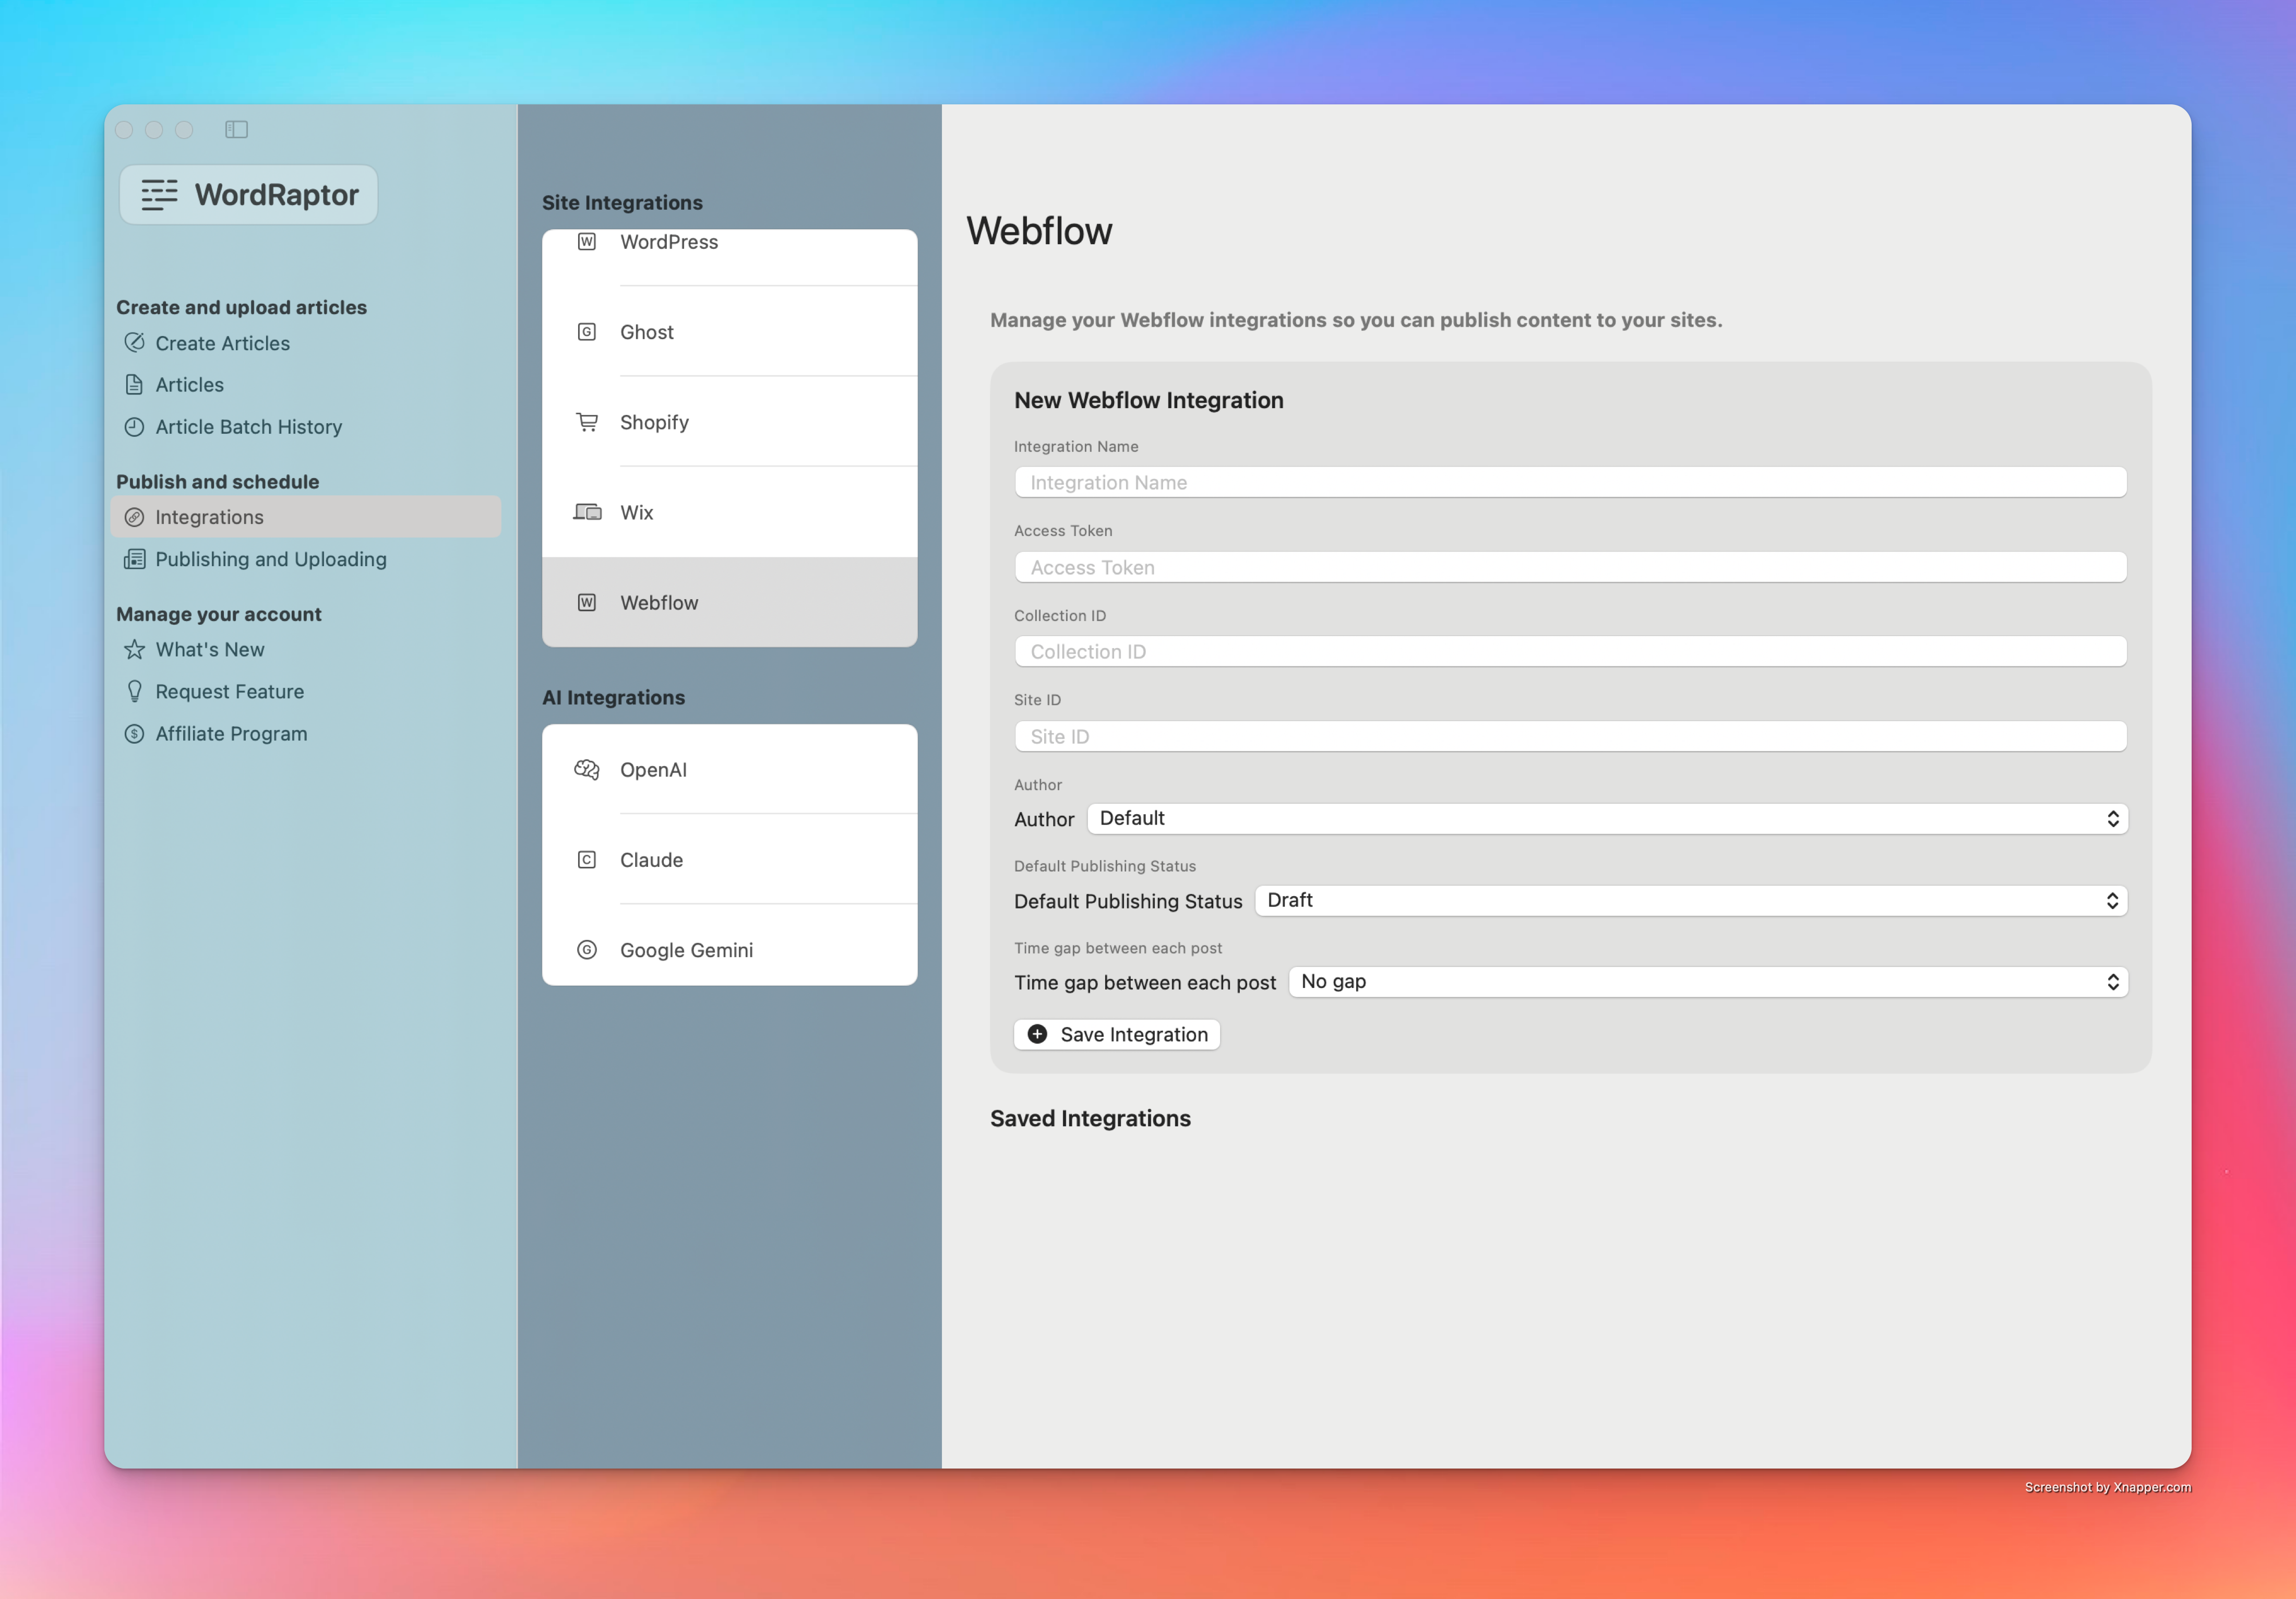The image size is (2296, 1599).
Task: Click the AI Integrations section label
Action: pyautogui.click(x=613, y=698)
